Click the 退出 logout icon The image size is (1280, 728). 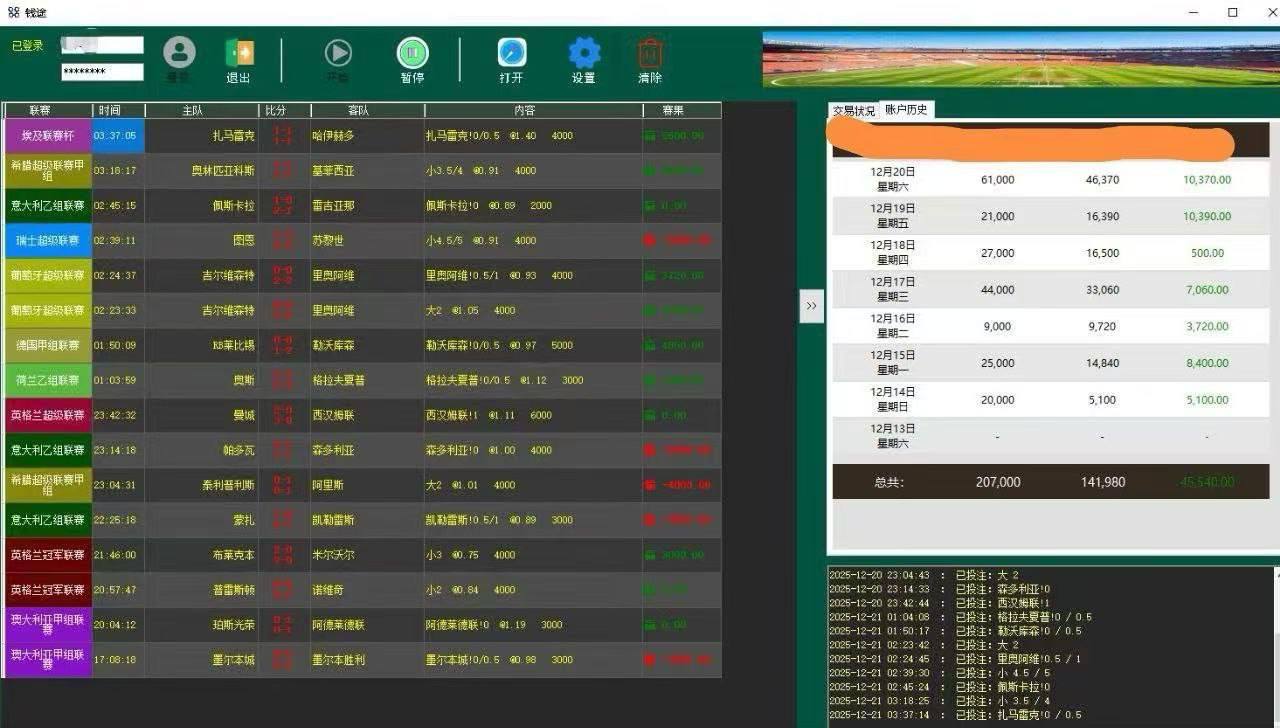239,53
